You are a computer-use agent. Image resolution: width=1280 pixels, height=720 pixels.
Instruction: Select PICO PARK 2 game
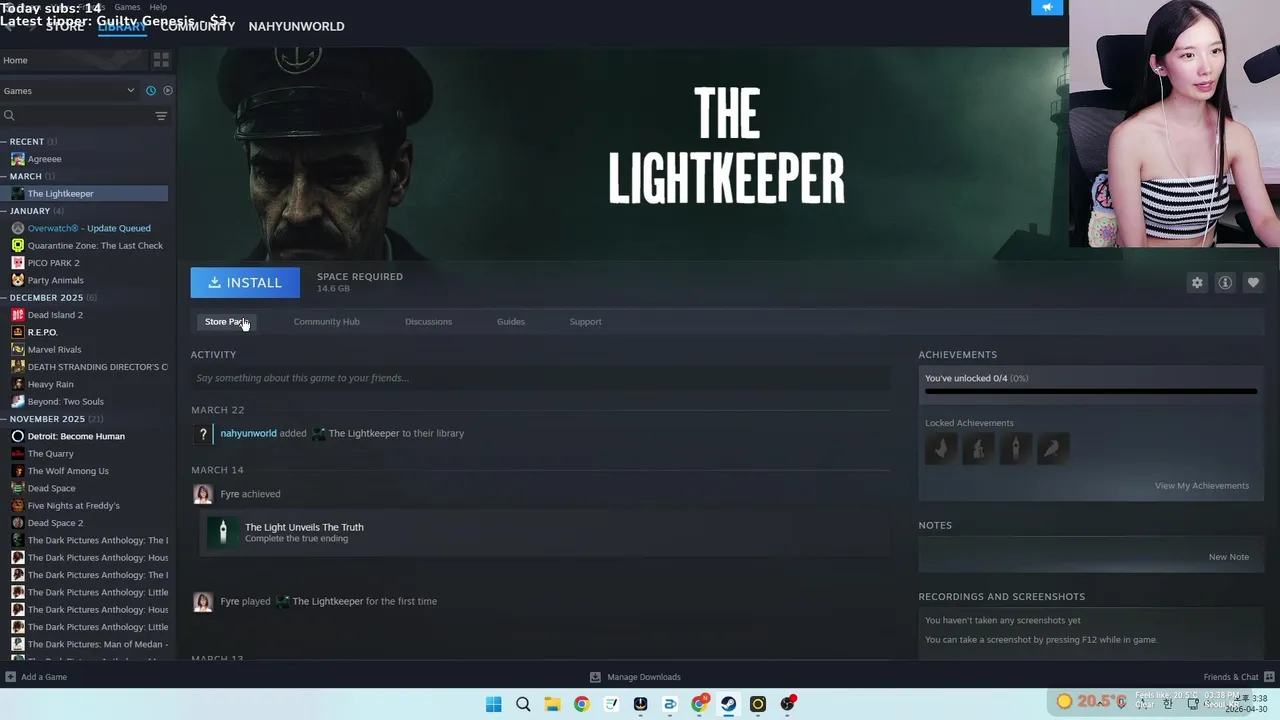click(53, 263)
